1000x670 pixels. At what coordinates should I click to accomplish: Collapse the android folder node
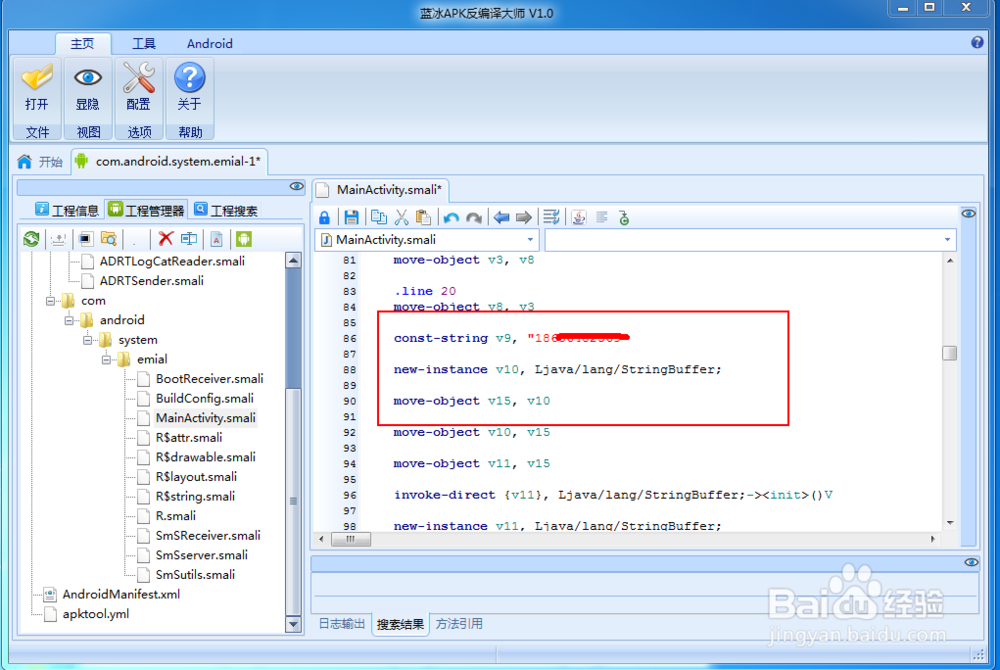tap(69, 321)
